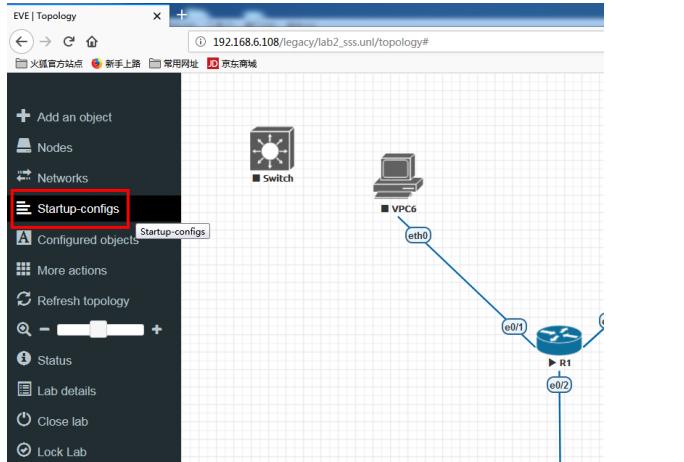Screen dimensions: 684x462
Task: Open the 常用网址 bookmark folder
Action: coord(174,64)
